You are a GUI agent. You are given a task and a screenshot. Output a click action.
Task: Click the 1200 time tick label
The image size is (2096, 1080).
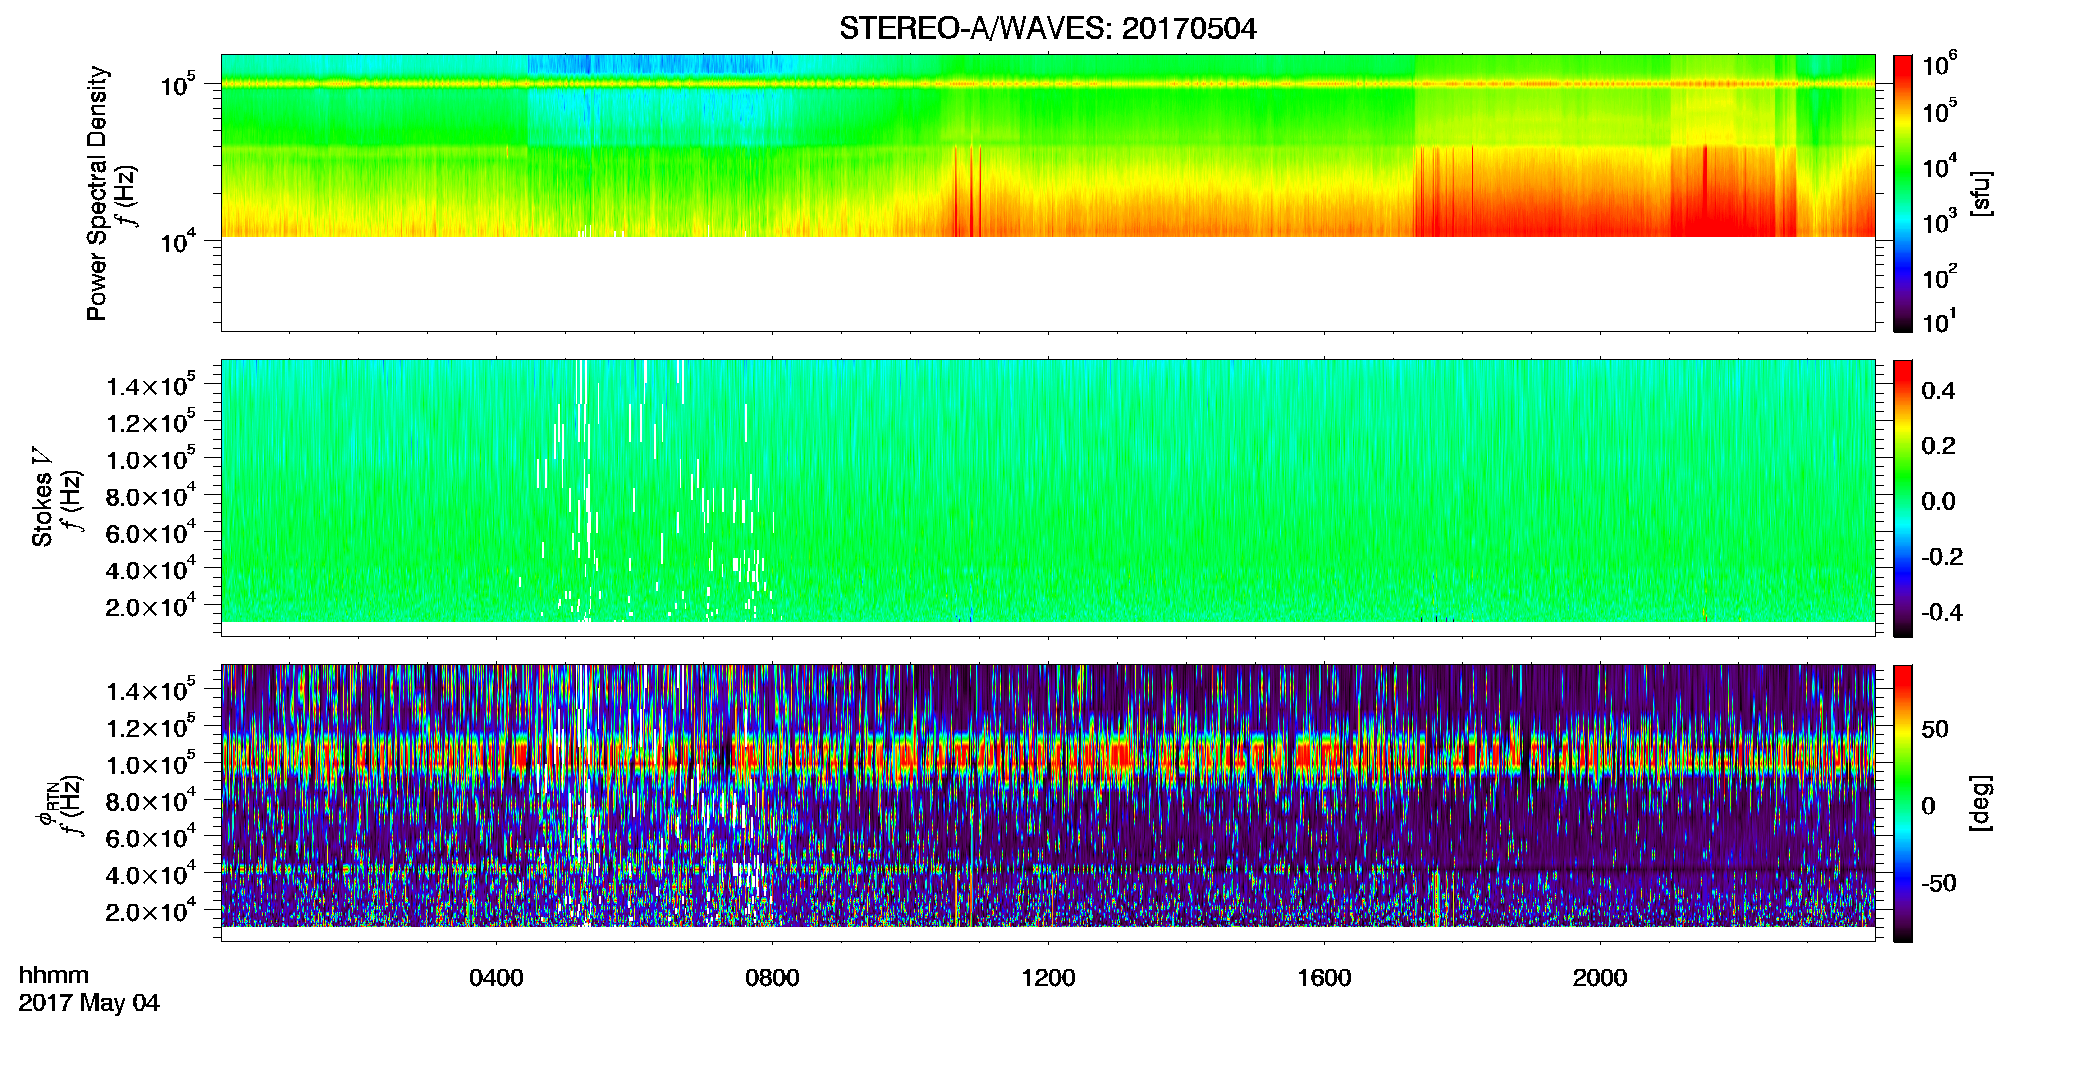click(x=1048, y=978)
